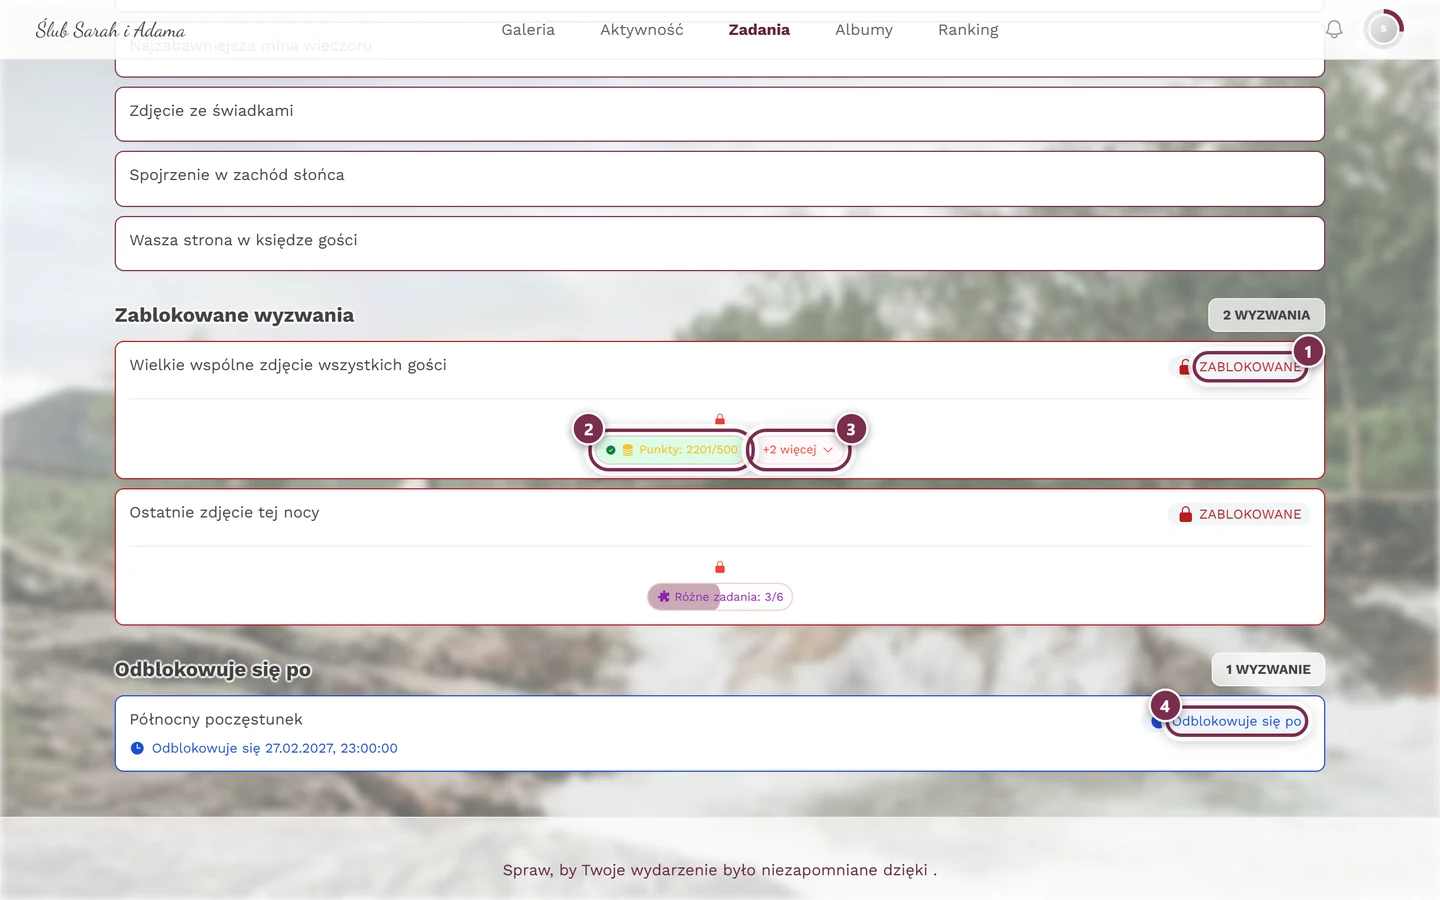Click the Różne zadania 3/6 progress bar
Screen dimensions: 1440x900
720,597
